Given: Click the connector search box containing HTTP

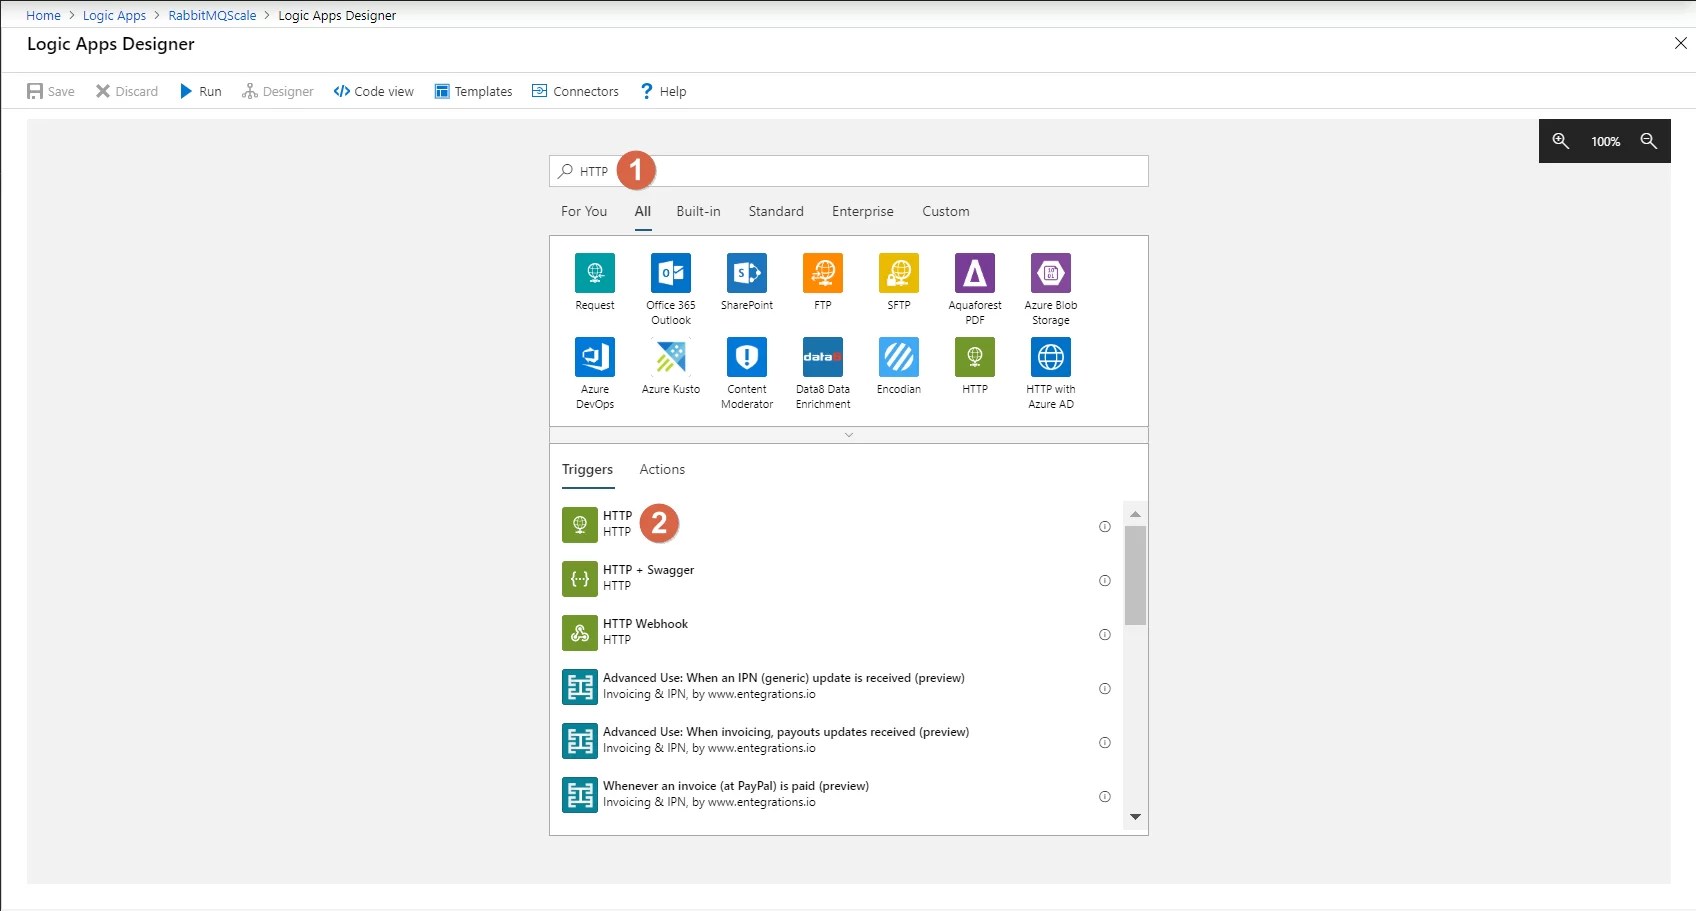Looking at the screenshot, I should click(x=848, y=171).
